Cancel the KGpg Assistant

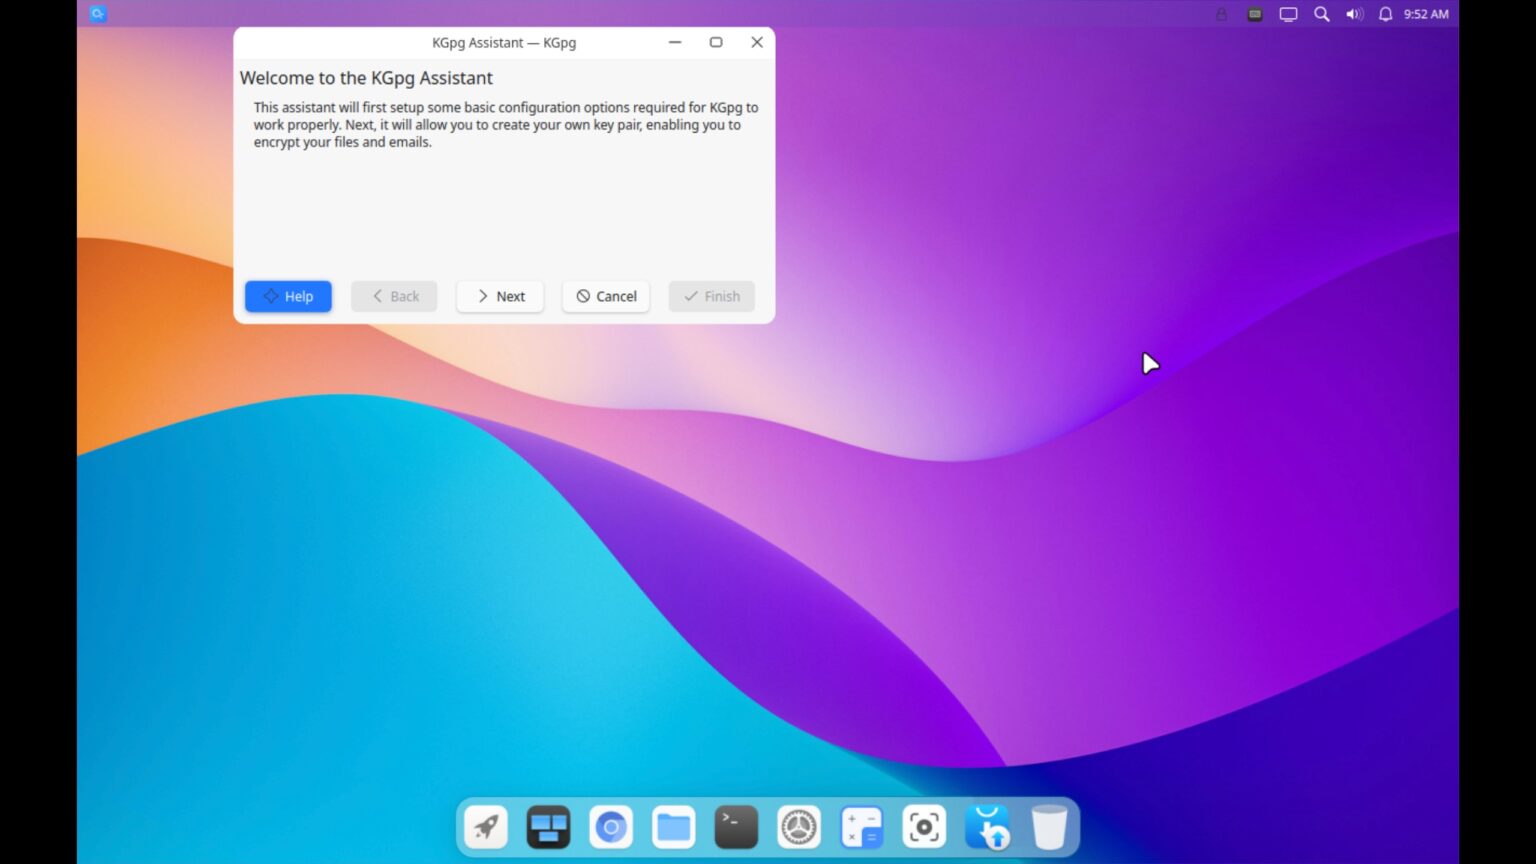pos(605,296)
